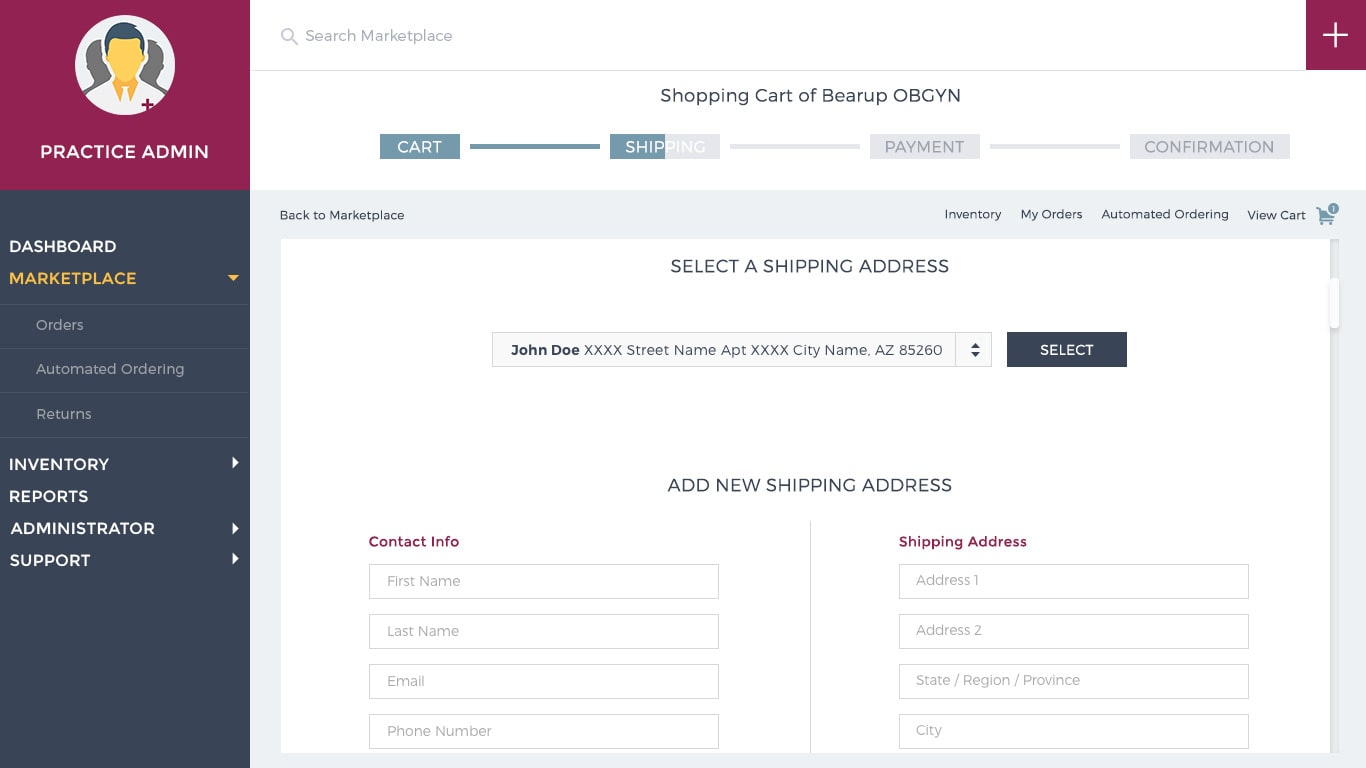The width and height of the screenshot is (1366, 768).
Task: Expand the Inventory sidebar arrow
Action: (x=235, y=463)
